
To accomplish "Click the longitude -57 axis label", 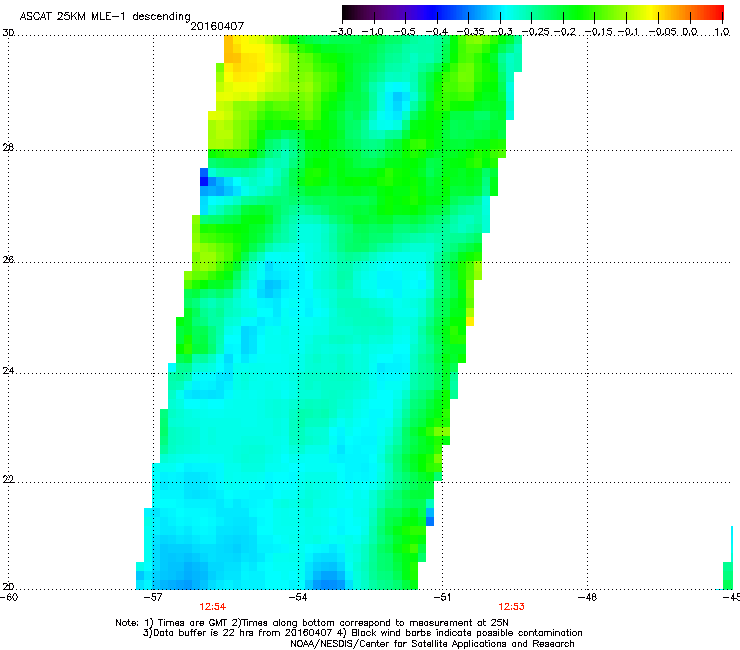I will tap(153, 597).
